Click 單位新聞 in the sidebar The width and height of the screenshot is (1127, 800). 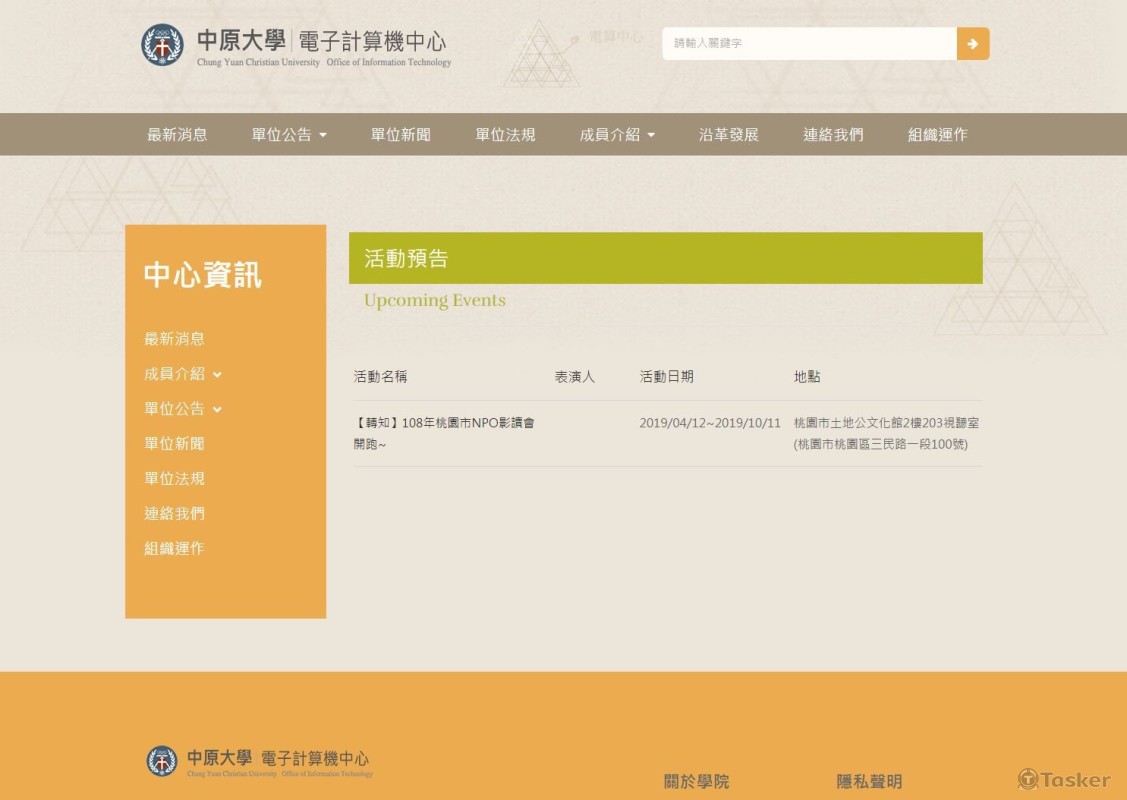pos(172,443)
